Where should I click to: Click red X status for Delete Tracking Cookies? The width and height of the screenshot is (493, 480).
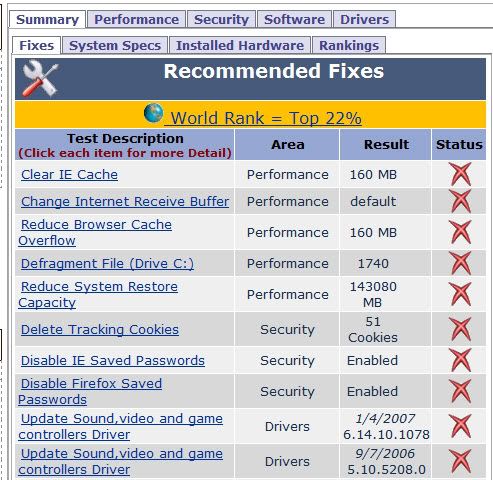[x=460, y=329]
